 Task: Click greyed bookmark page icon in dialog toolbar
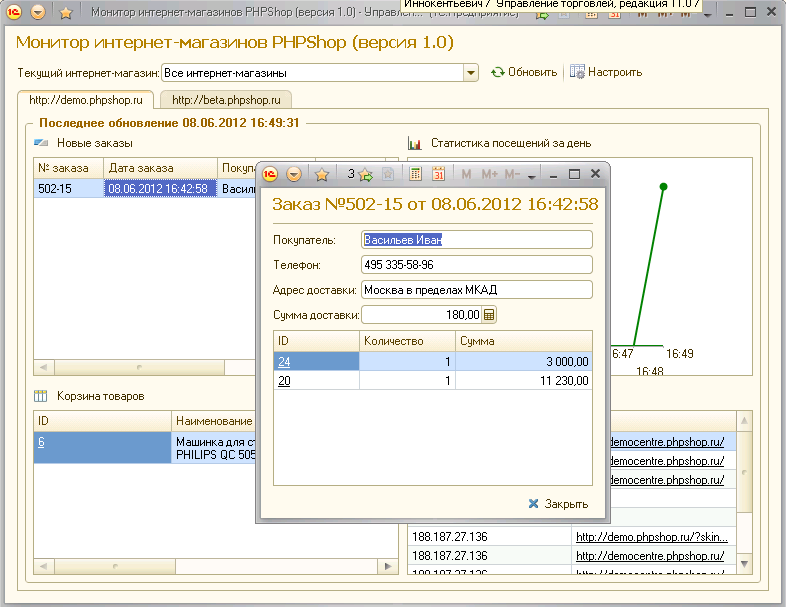(388, 174)
